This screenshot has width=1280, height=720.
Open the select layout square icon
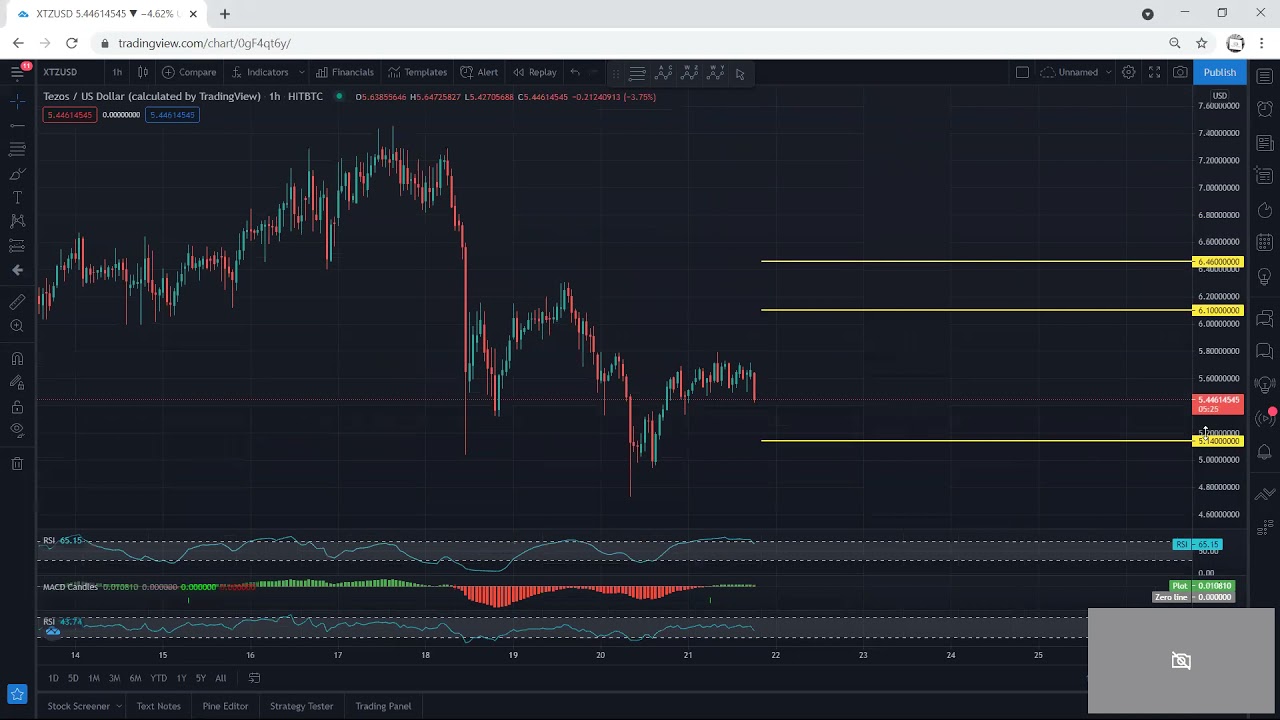coord(1022,72)
